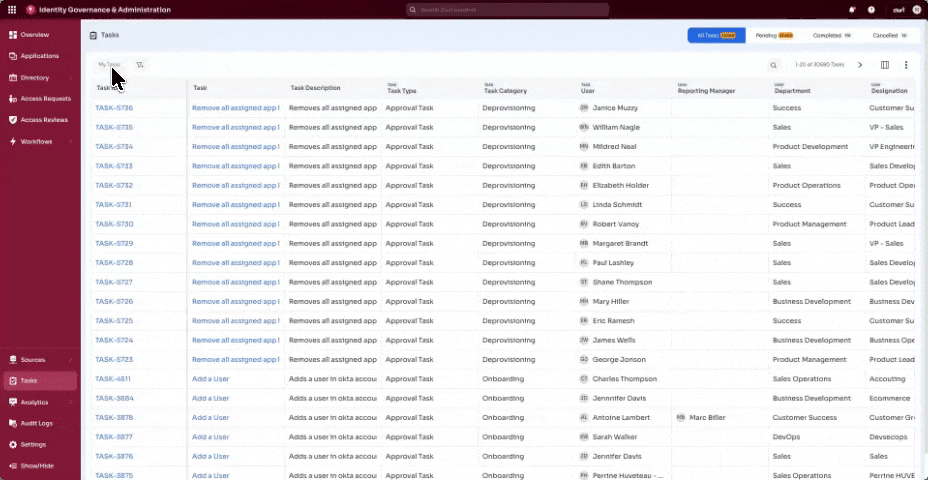Open Audit Logs in sidebar
Viewport: 928px width, 480px height.
pos(40,424)
